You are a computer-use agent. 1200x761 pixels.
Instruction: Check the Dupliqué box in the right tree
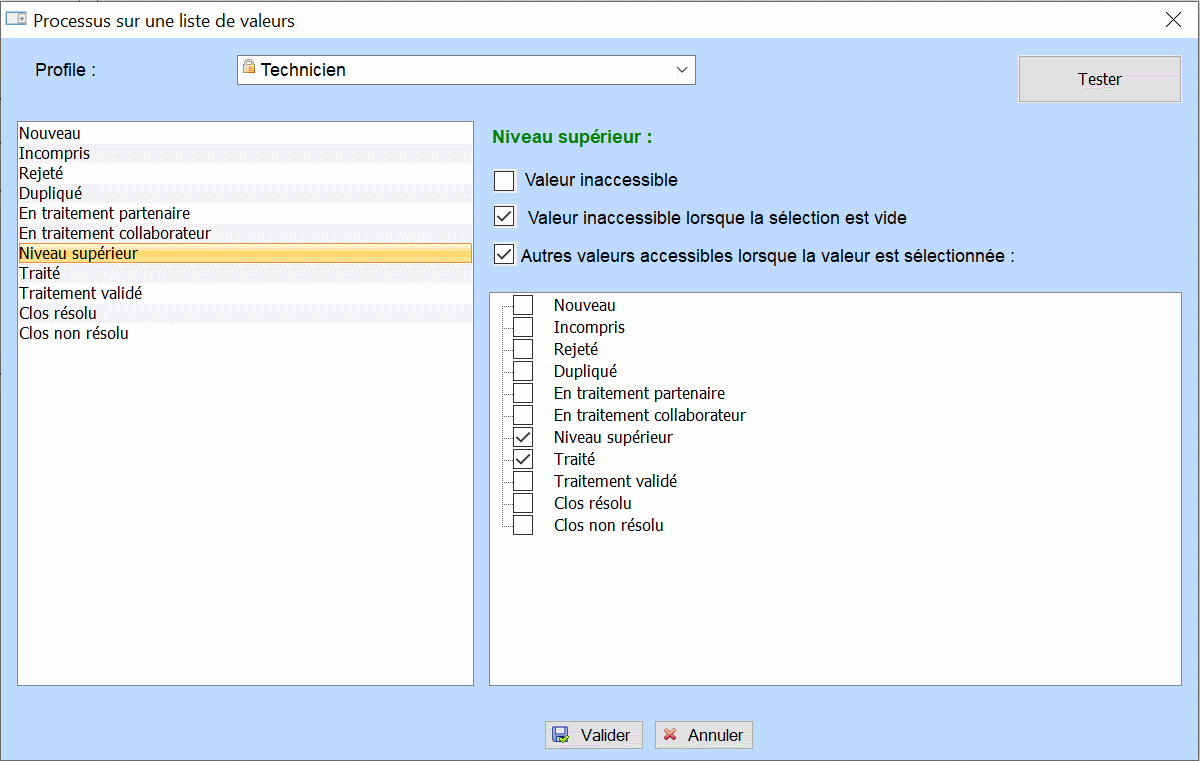coord(523,371)
